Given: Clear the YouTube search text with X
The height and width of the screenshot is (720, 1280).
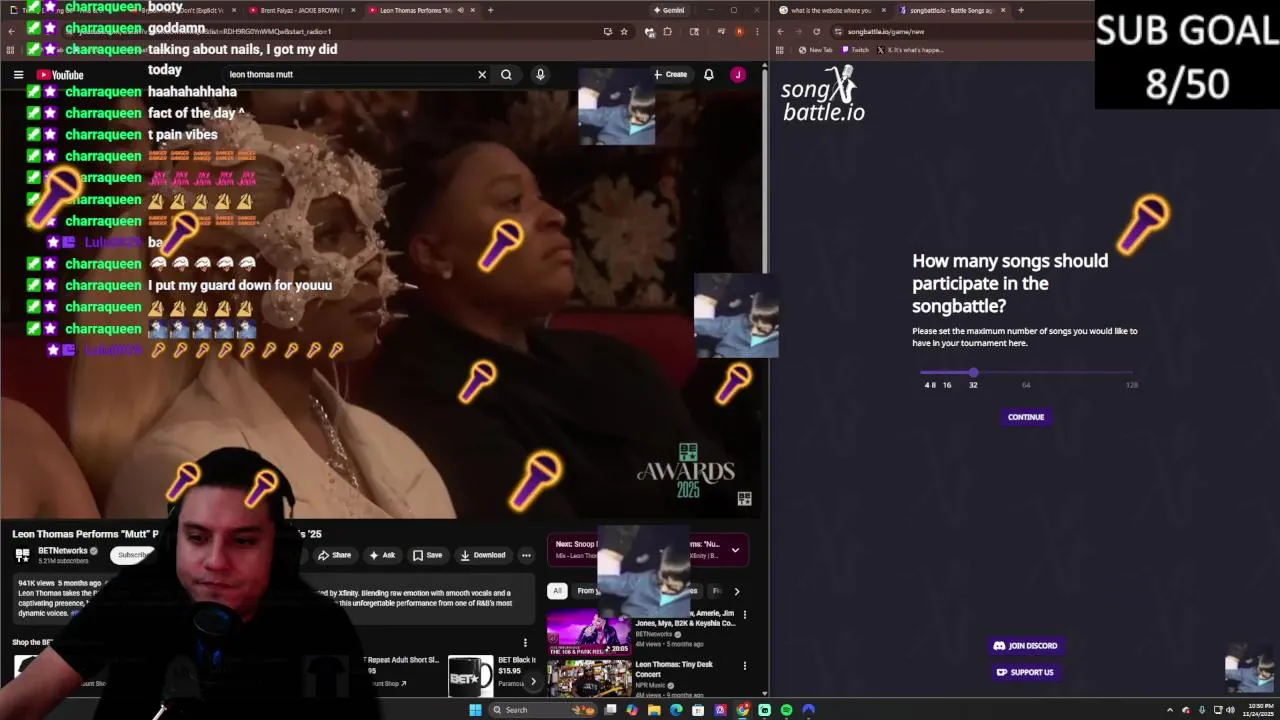Looking at the screenshot, I should [x=482, y=74].
